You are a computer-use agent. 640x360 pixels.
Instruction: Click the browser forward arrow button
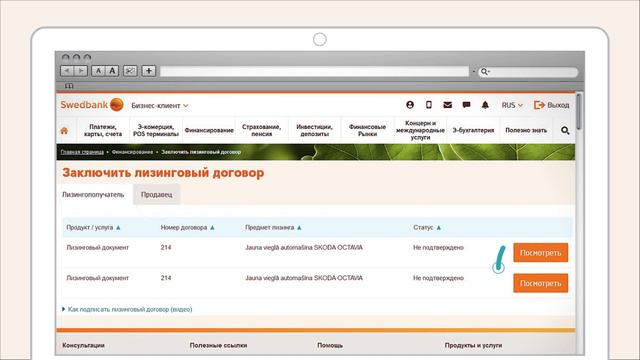[x=81, y=71]
